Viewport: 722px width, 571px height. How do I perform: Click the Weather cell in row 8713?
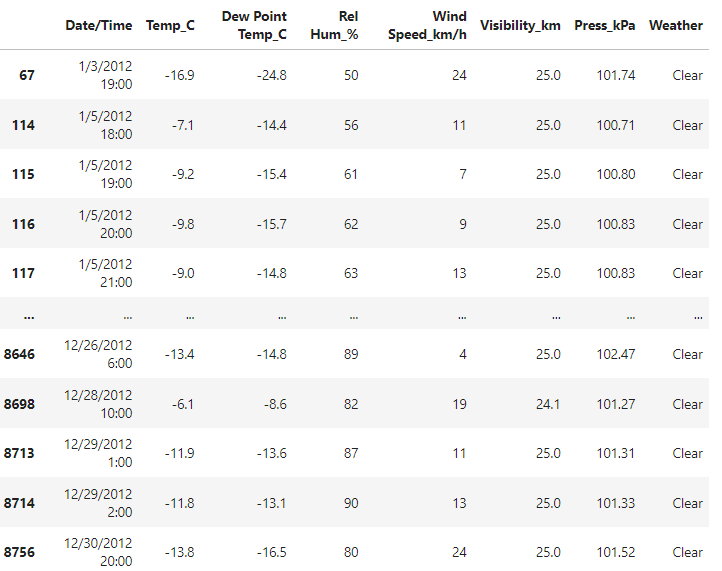click(x=687, y=453)
